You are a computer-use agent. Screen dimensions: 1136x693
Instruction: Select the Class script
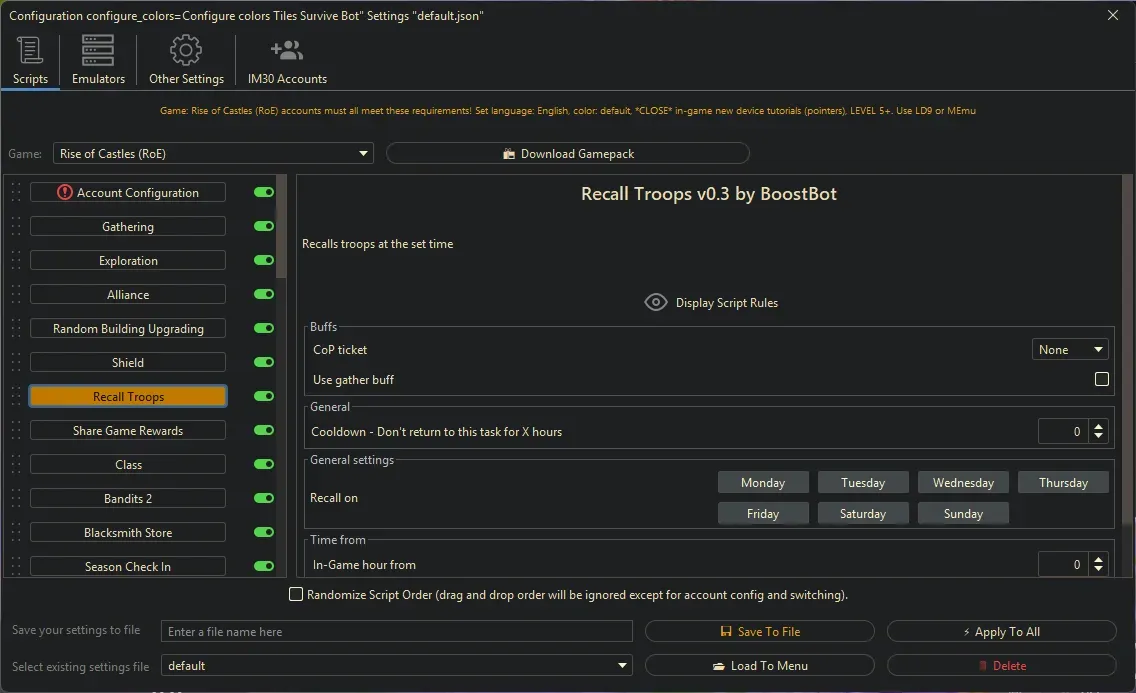coord(128,465)
